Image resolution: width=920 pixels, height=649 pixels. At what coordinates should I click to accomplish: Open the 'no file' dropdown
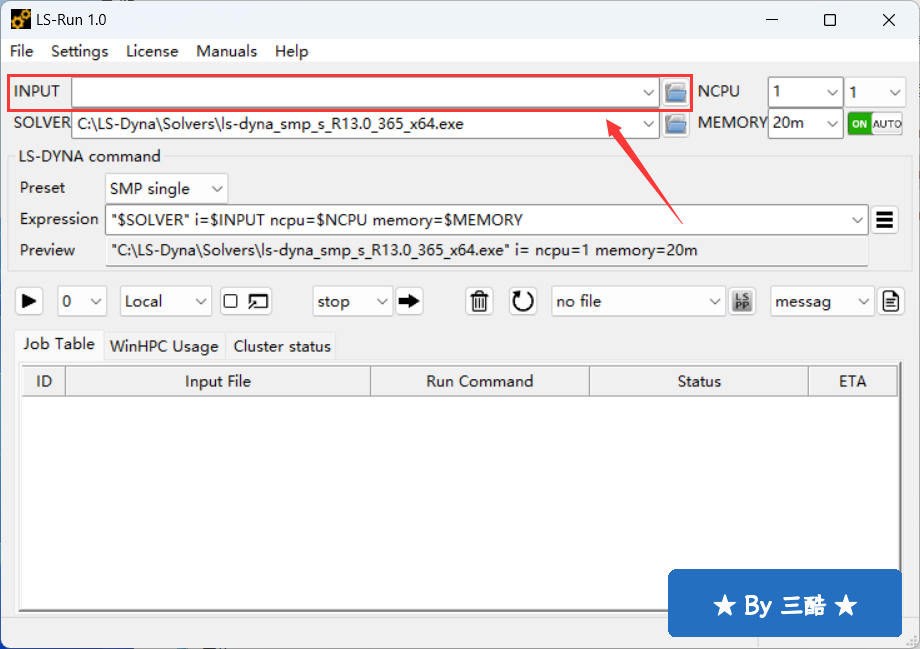(x=638, y=301)
